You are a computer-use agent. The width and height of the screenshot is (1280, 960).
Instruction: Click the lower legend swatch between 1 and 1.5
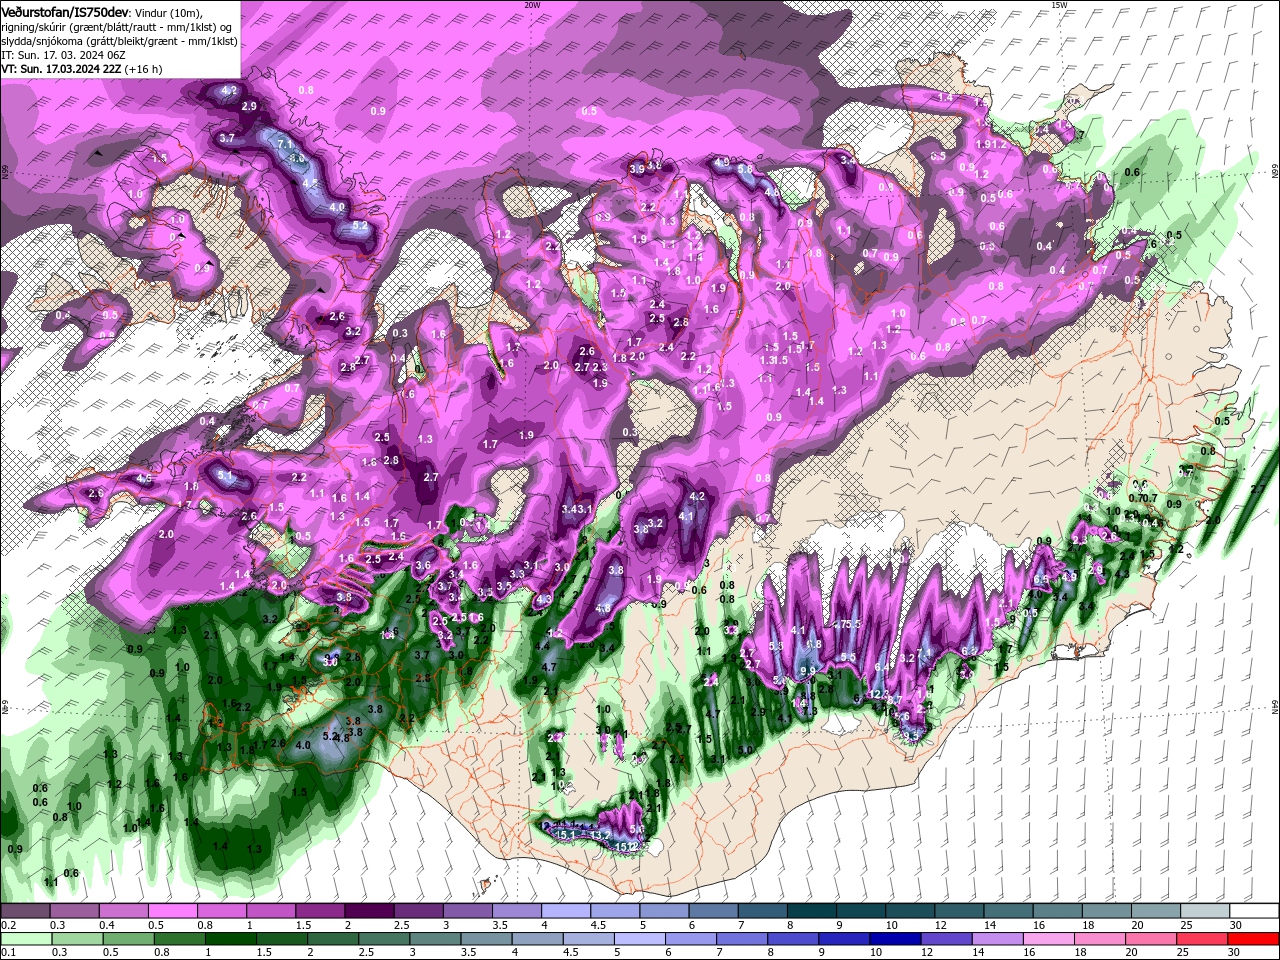[230, 939]
